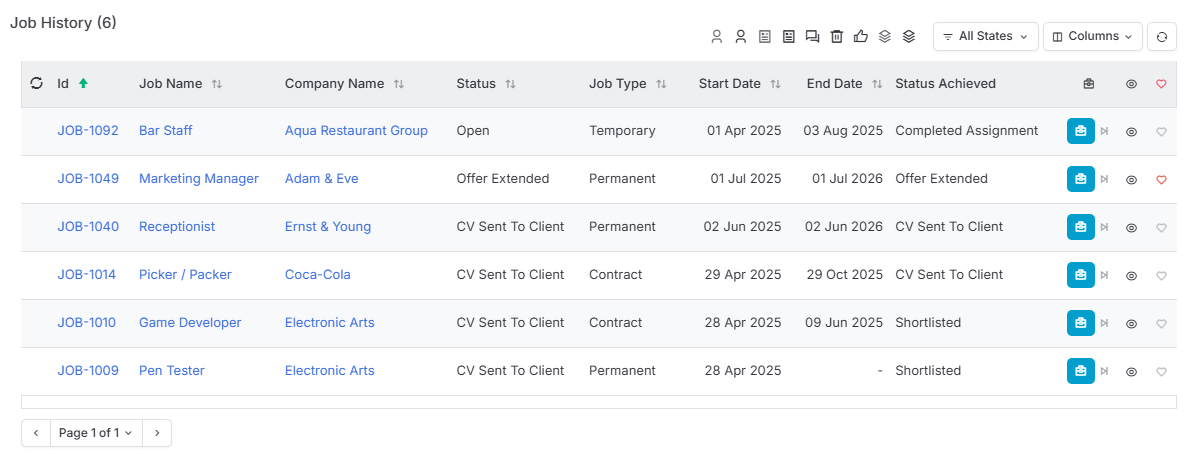Screen dimensions: 1204x455
Task: Open the Columns chooser dropdown
Action: click(x=1092, y=36)
